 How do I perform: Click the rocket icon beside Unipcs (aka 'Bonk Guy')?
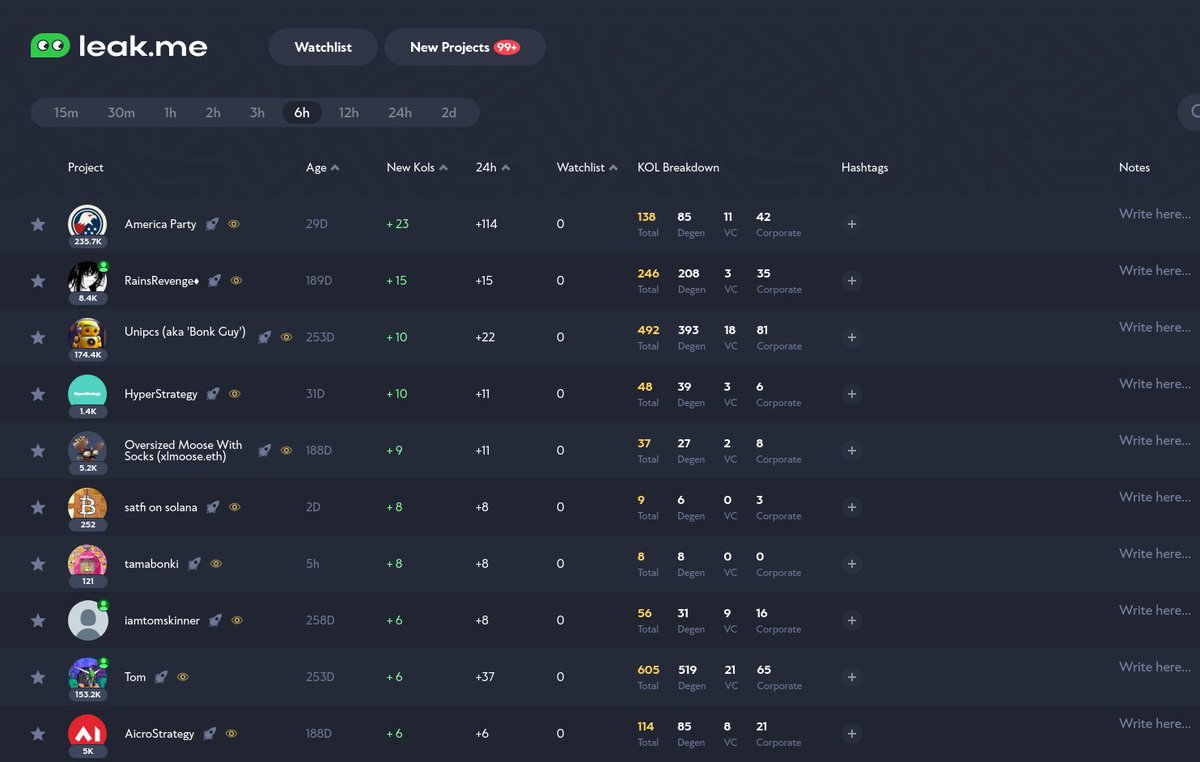[264, 337]
